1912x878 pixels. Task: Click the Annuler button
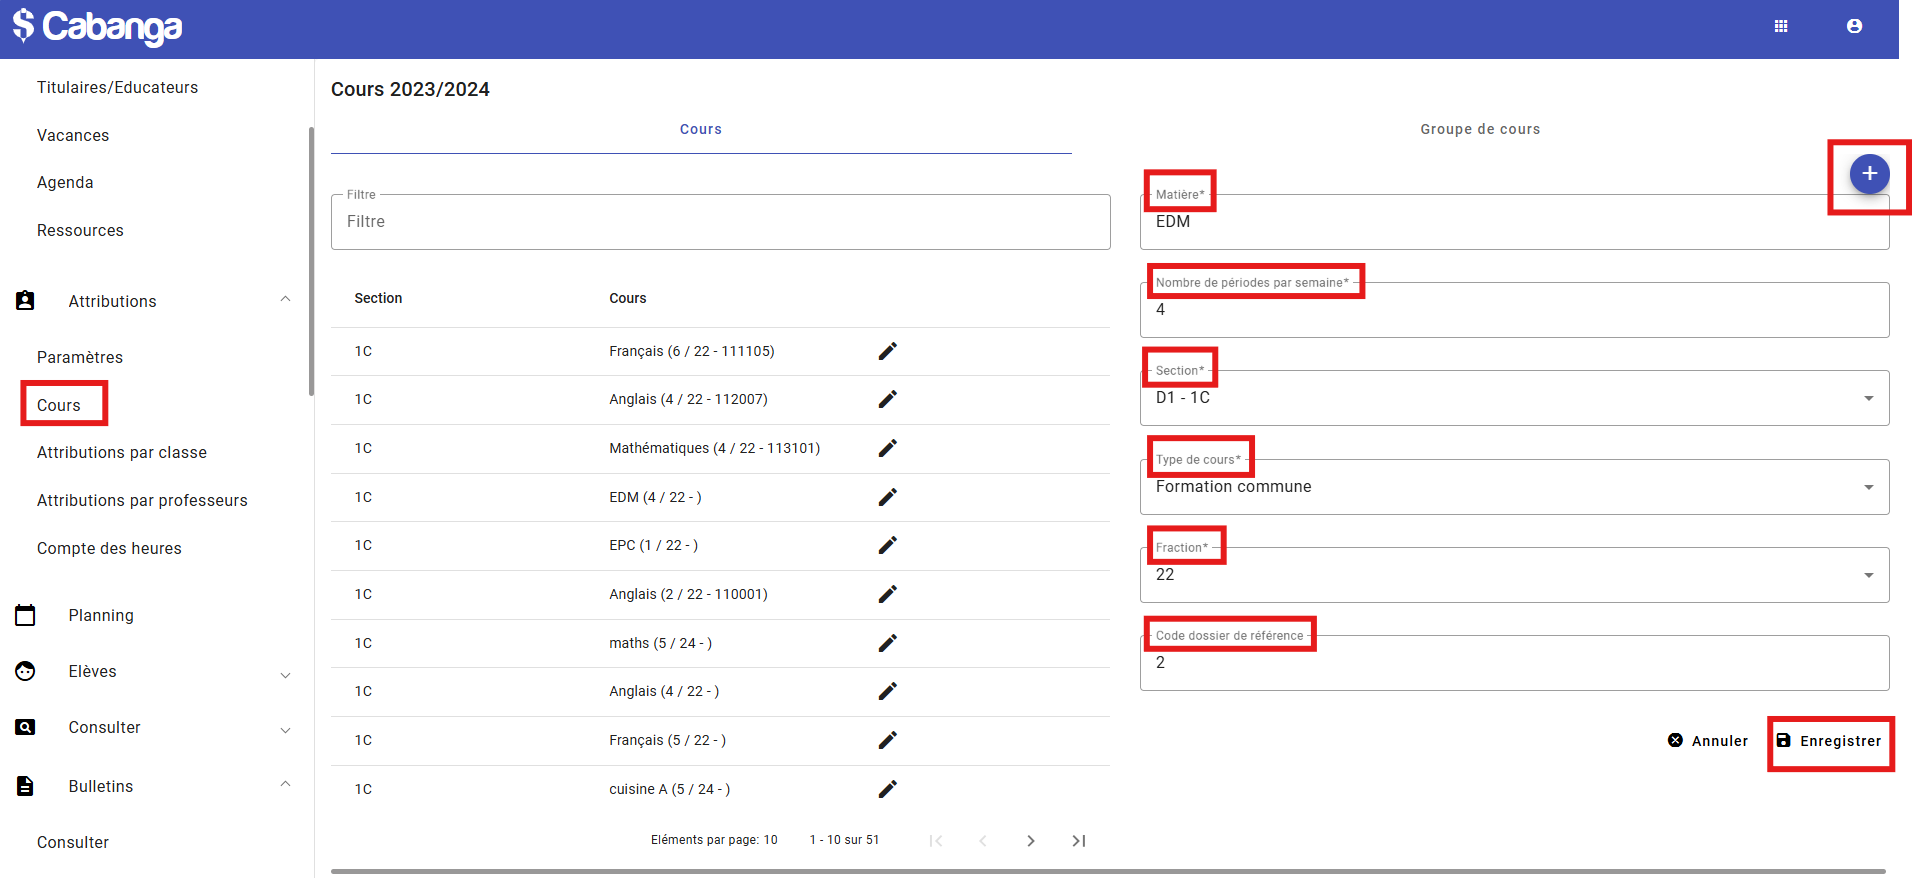[x=1708, y=741]
